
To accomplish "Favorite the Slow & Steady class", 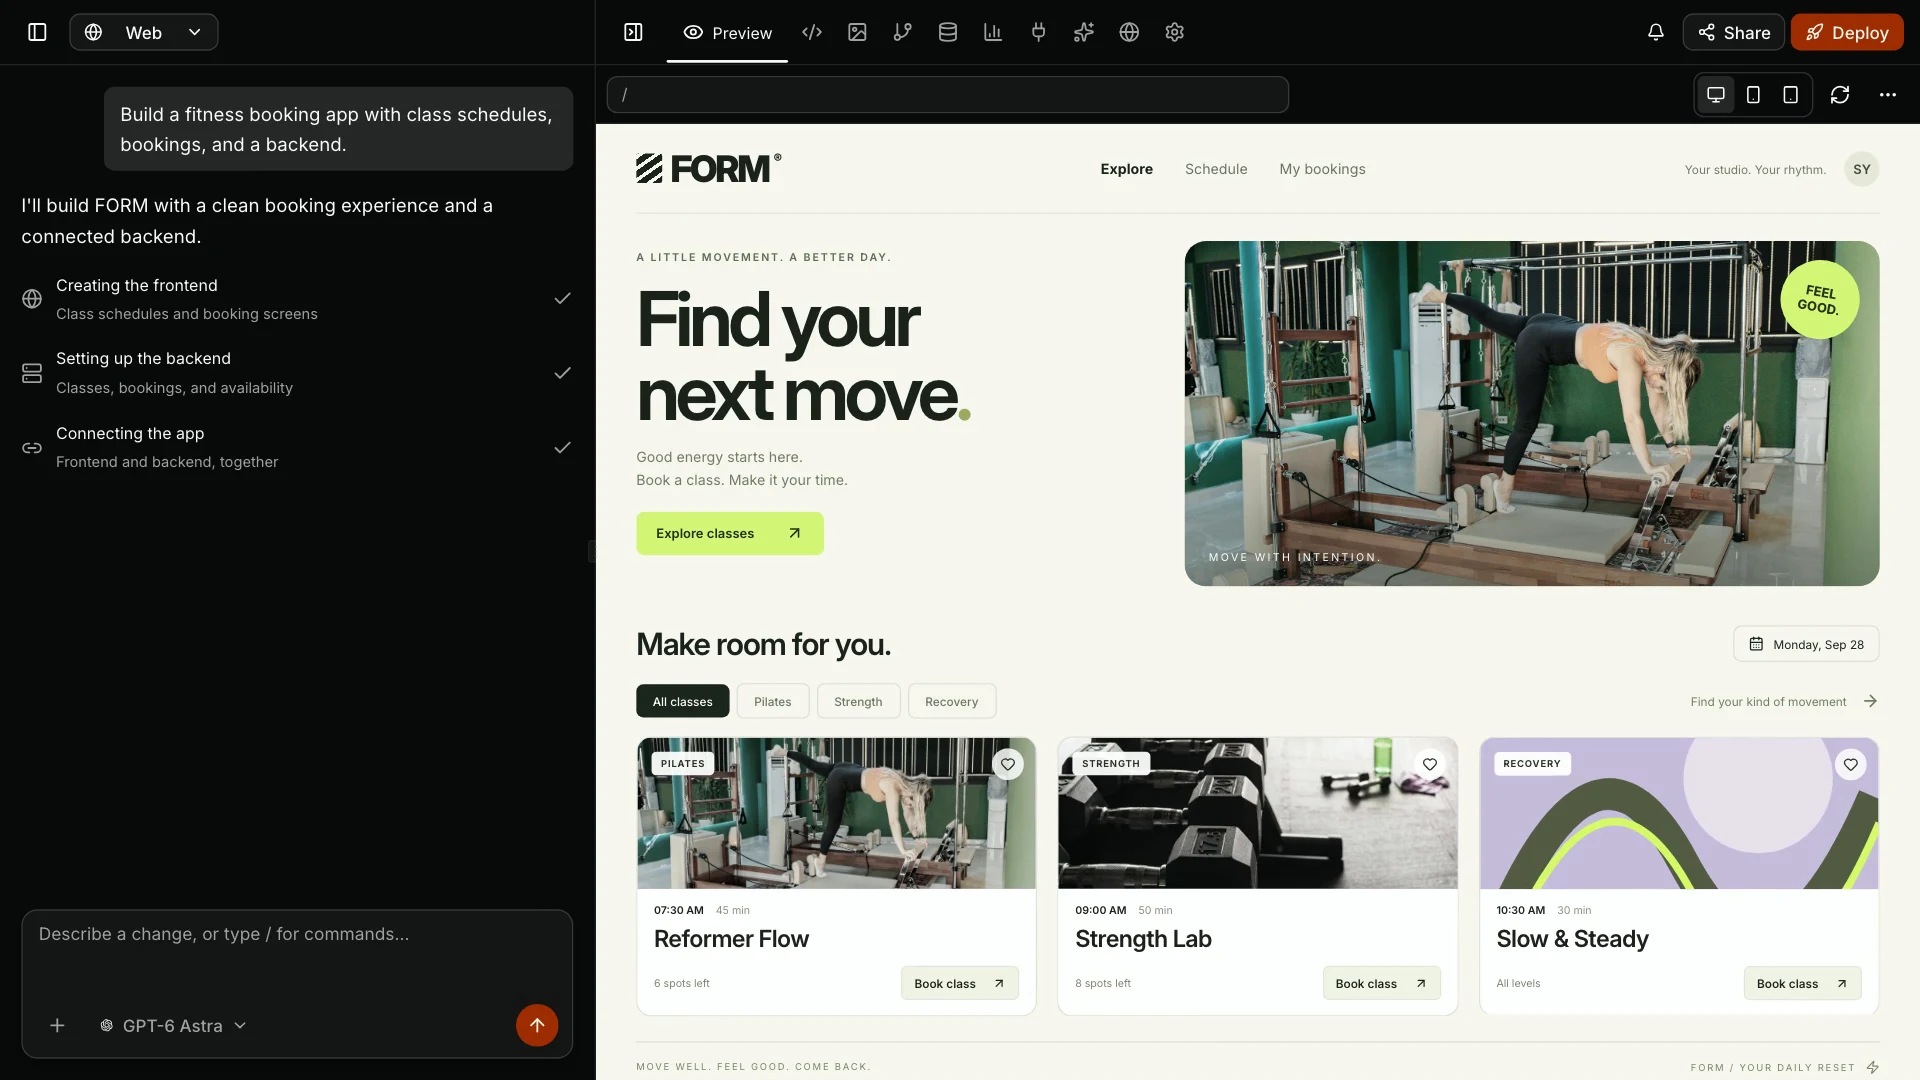I will 1851,764.
